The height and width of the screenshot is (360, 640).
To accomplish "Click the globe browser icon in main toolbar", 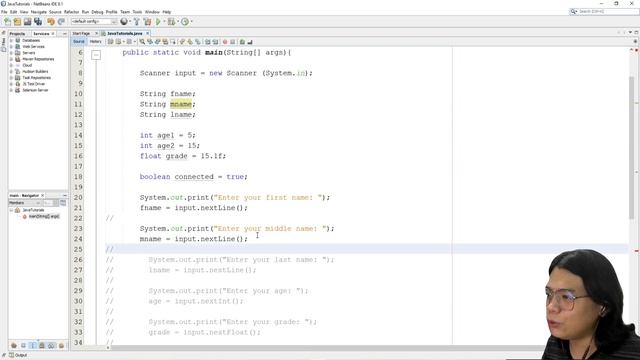I will click(x=124, y=22).
